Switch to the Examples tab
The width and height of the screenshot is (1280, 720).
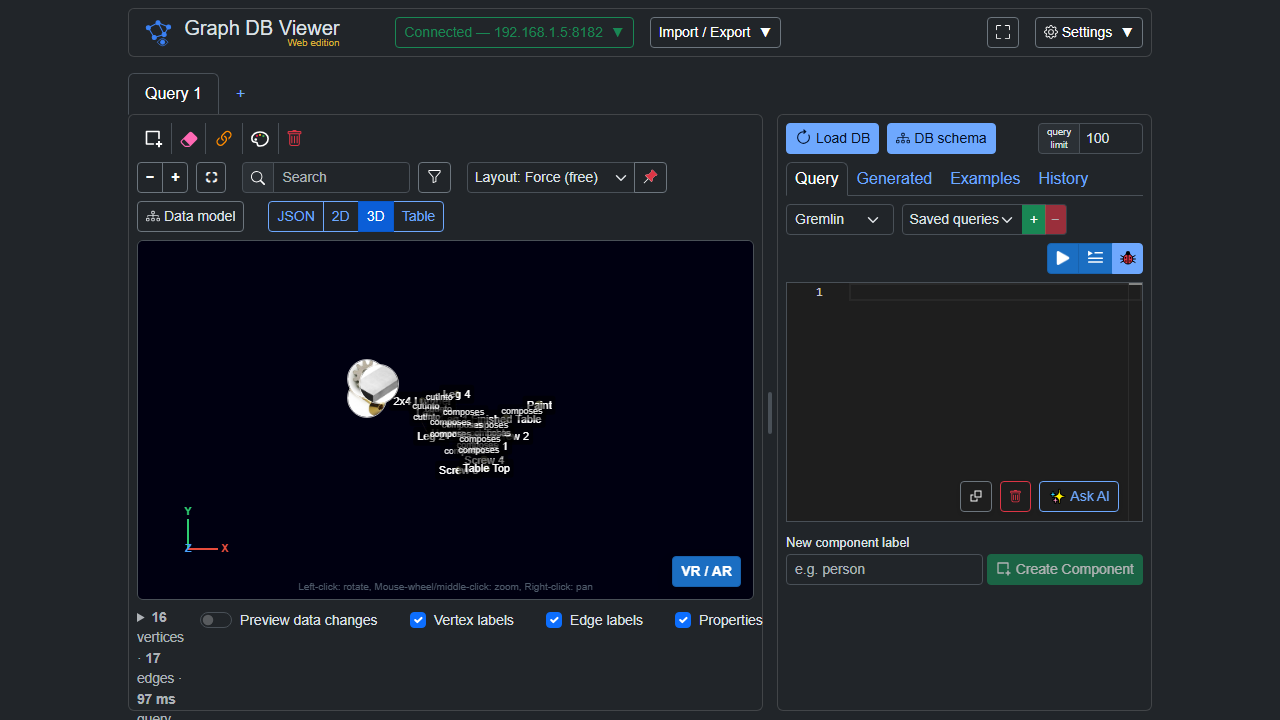point(985,178)
